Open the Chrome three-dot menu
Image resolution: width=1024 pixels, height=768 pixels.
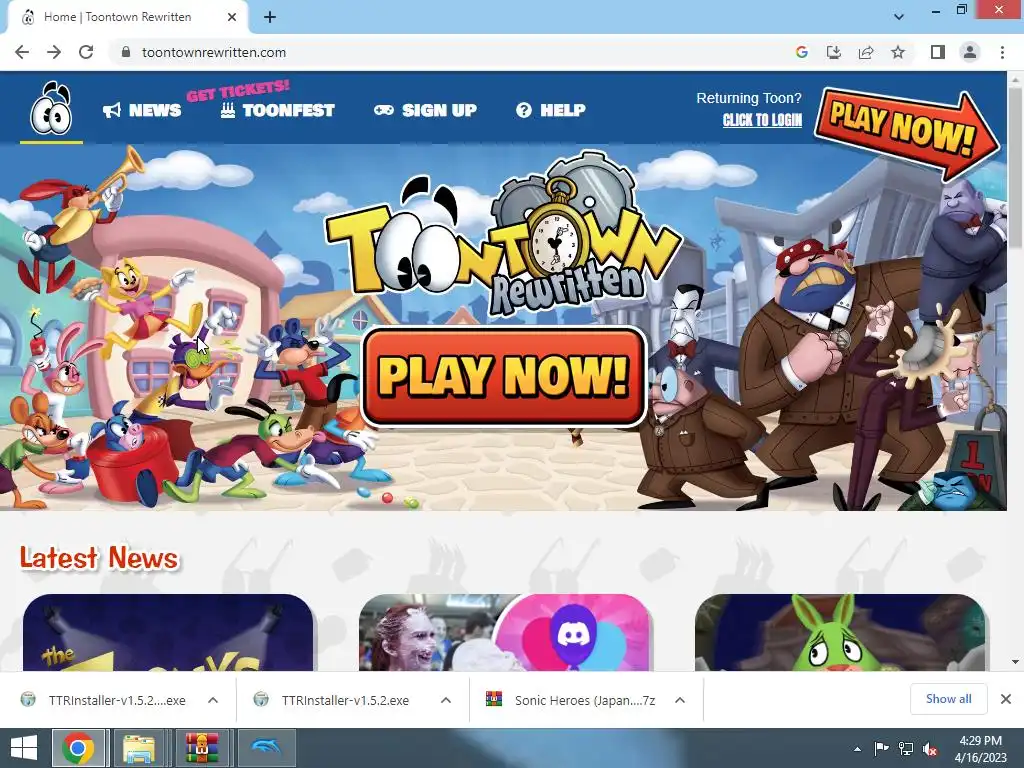point(1002,52)
